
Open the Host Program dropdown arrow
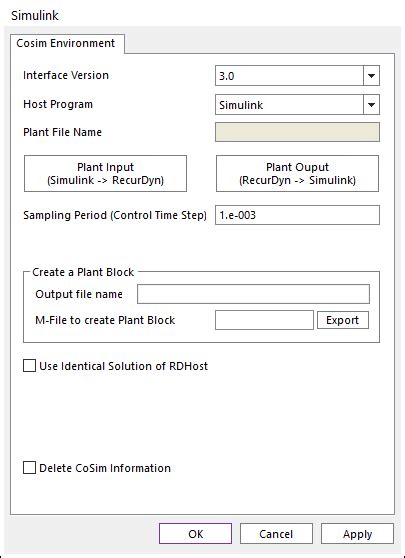371,105
